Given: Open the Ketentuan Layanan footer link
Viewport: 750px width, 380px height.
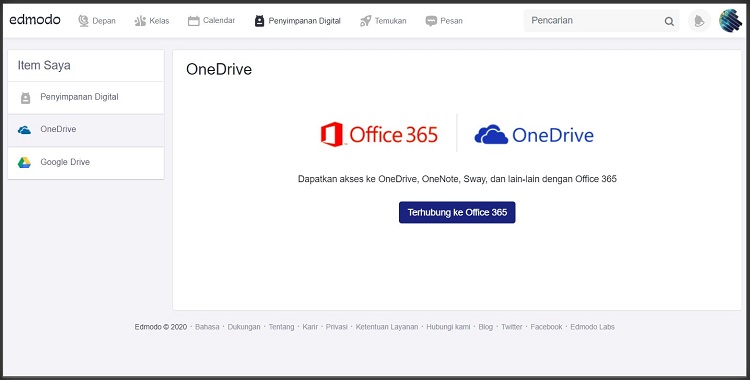Looking at the screenshot, I should click(x=387, y=327).
